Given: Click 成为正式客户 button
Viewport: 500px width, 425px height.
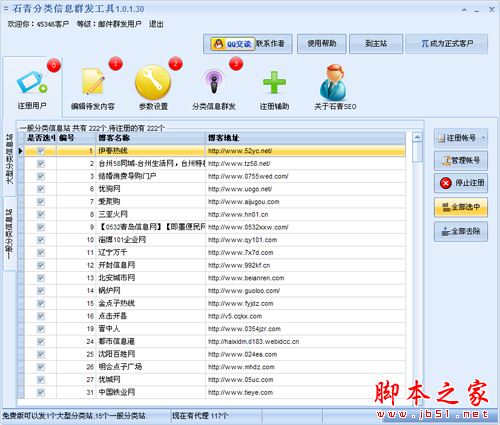Looking at the screenshot, I should (447, 44).
